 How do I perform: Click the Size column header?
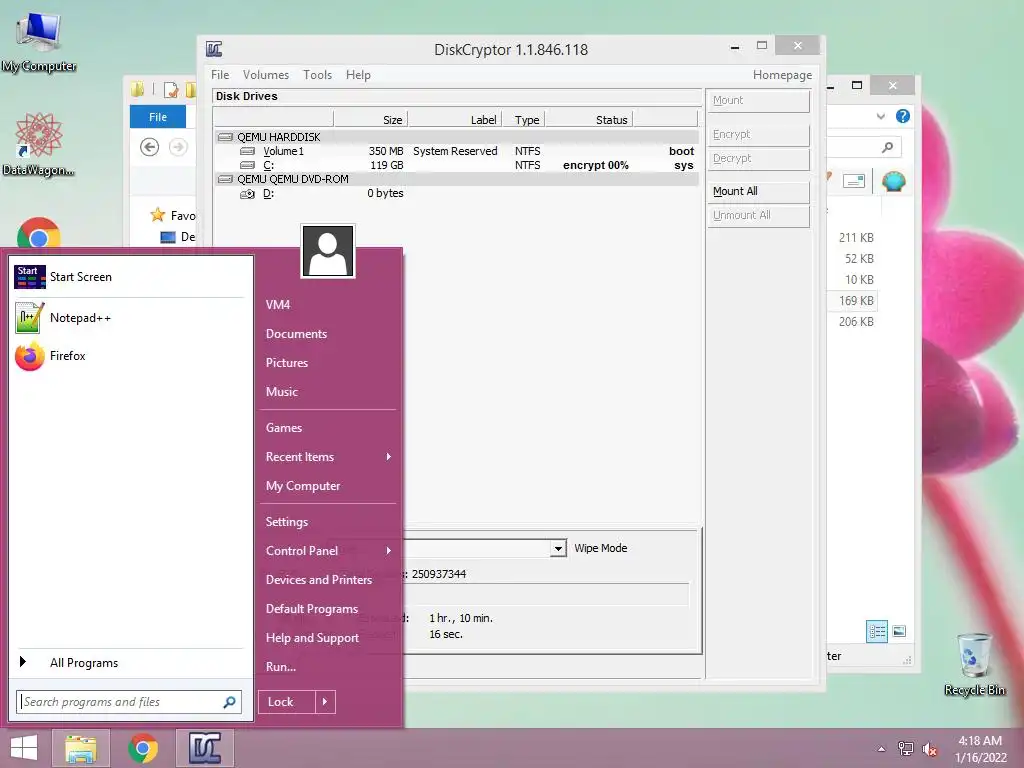click(371, 120)
